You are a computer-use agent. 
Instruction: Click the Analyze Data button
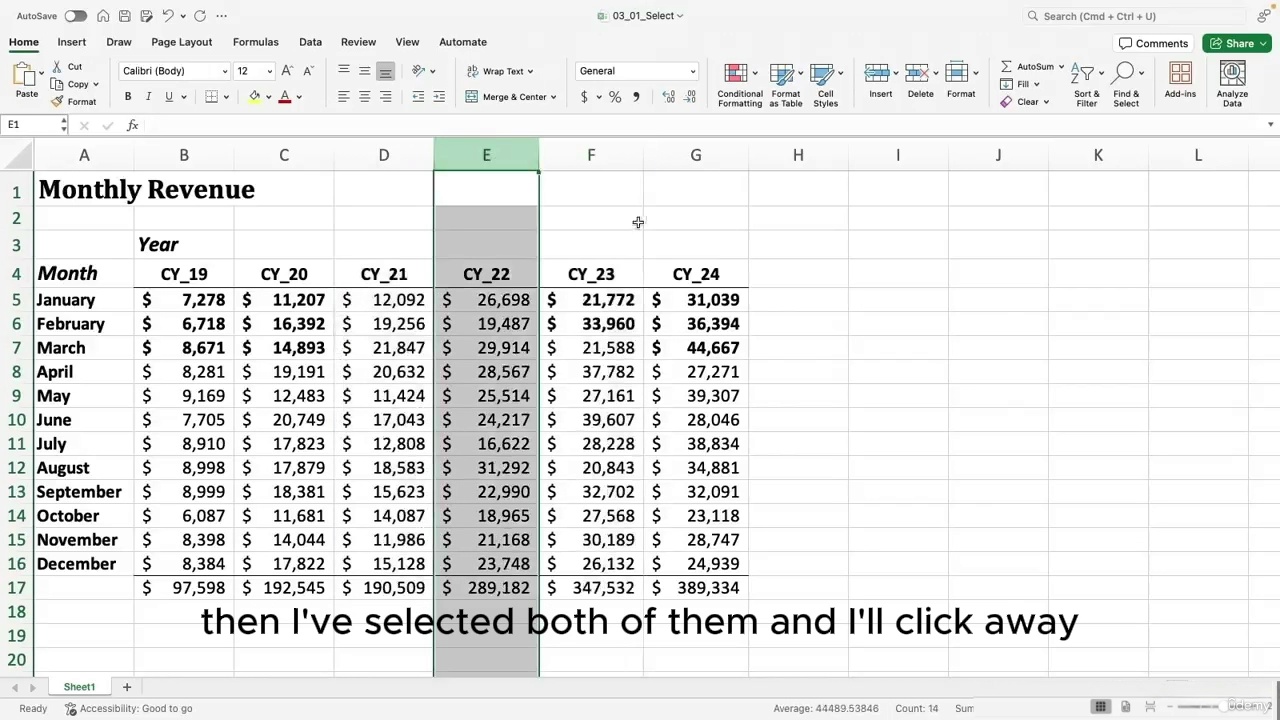[1232, 85]
